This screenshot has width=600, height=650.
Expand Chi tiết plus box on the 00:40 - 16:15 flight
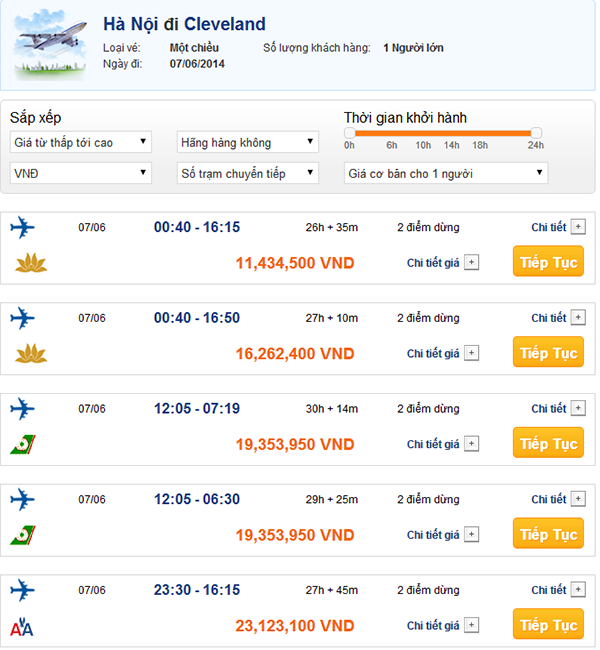click(578, 227)
